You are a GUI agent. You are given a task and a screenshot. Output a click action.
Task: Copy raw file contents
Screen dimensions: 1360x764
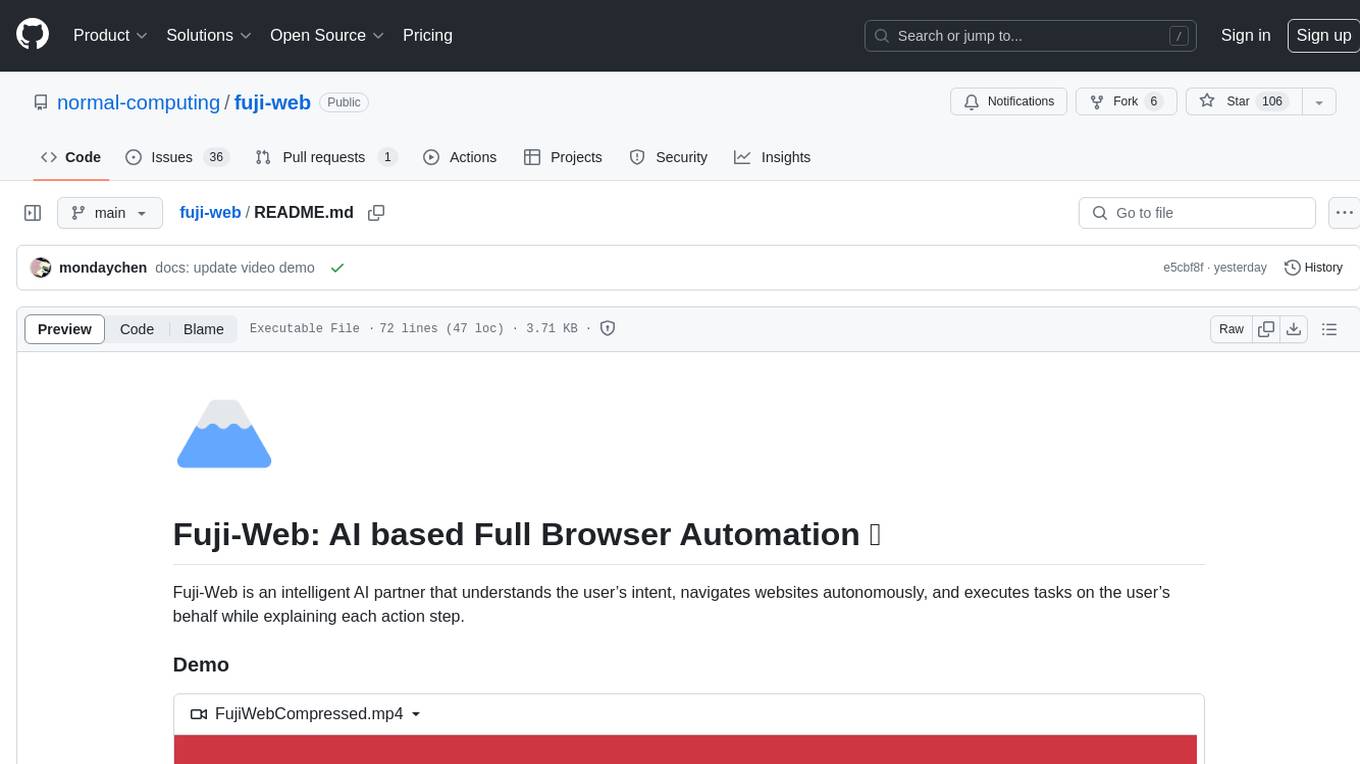pos(1266,329)
